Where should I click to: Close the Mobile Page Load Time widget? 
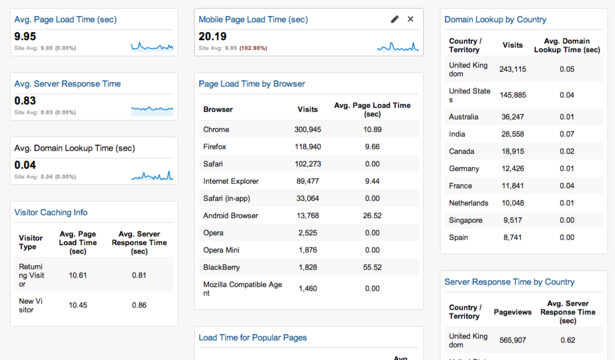(x=410, y=19)
